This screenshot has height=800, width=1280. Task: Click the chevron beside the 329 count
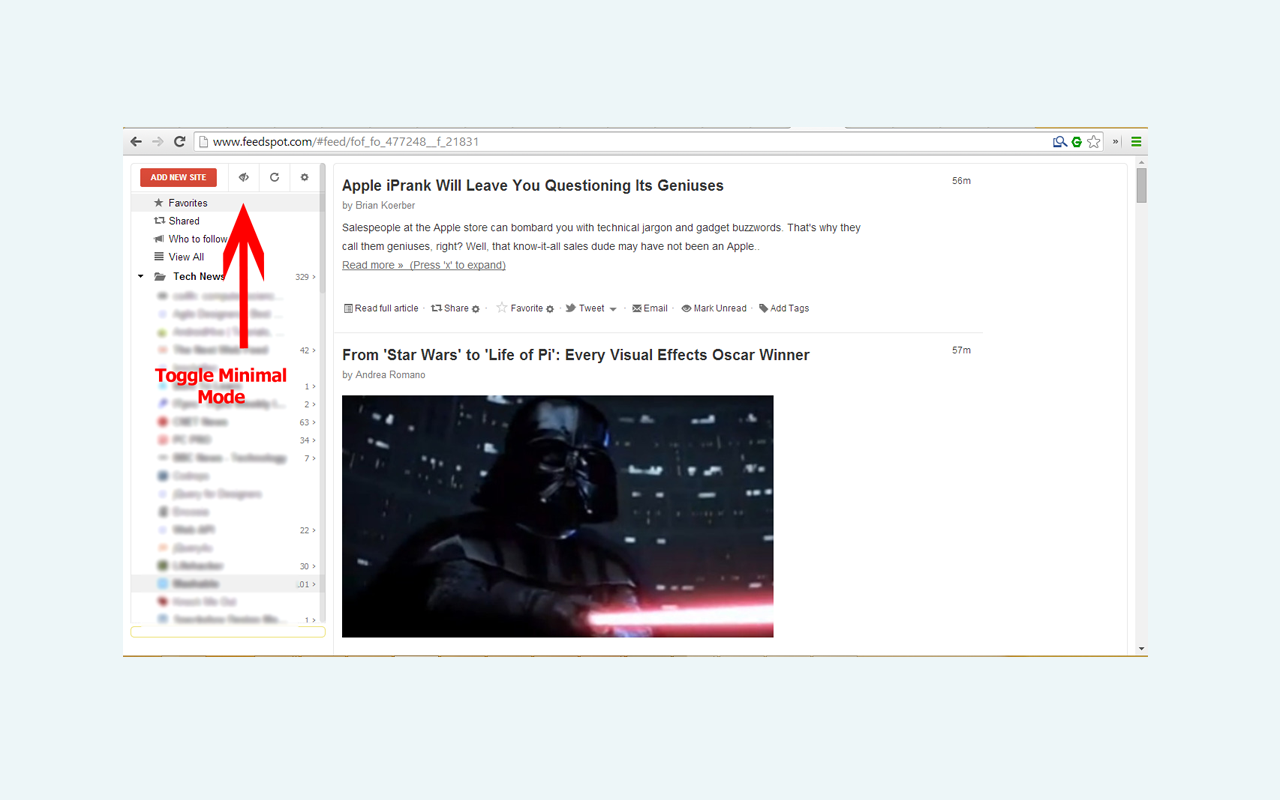(314, 277)
